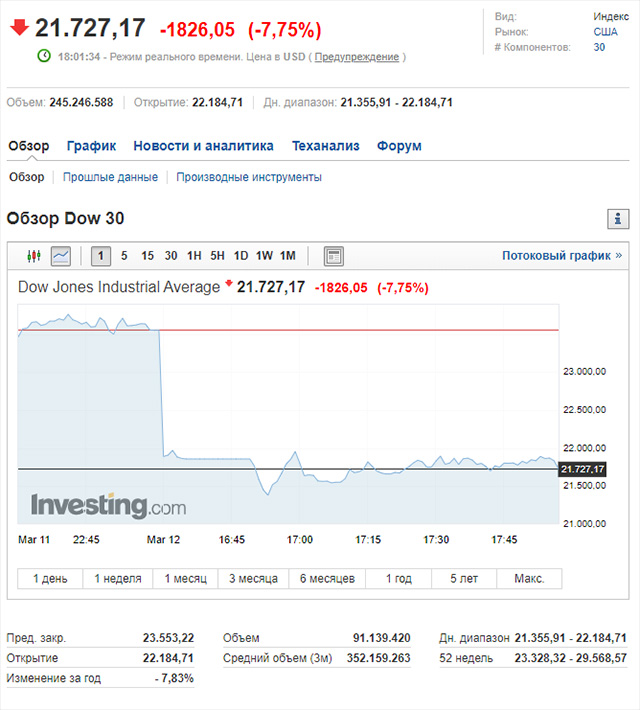Select the 5 лет time range
Image resolution: width=640 pixels, height=710 pixels.
[464, 579]
